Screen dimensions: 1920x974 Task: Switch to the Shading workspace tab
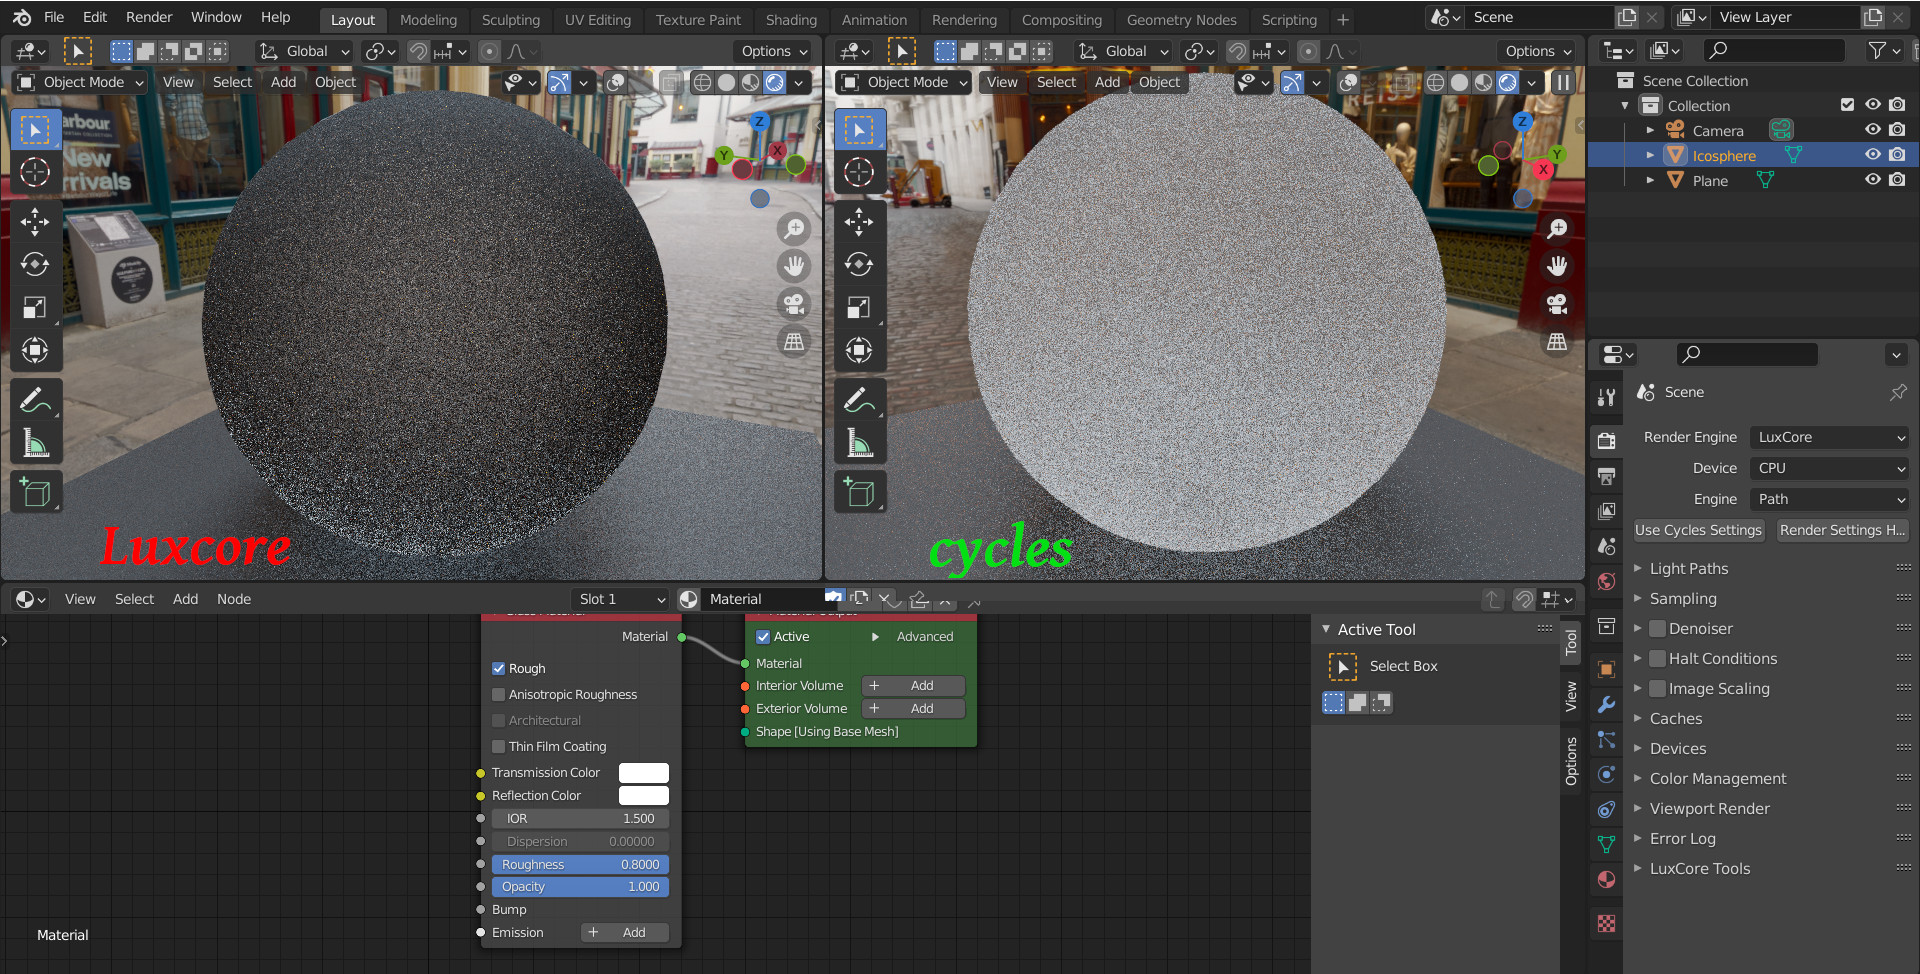(790, 19)
